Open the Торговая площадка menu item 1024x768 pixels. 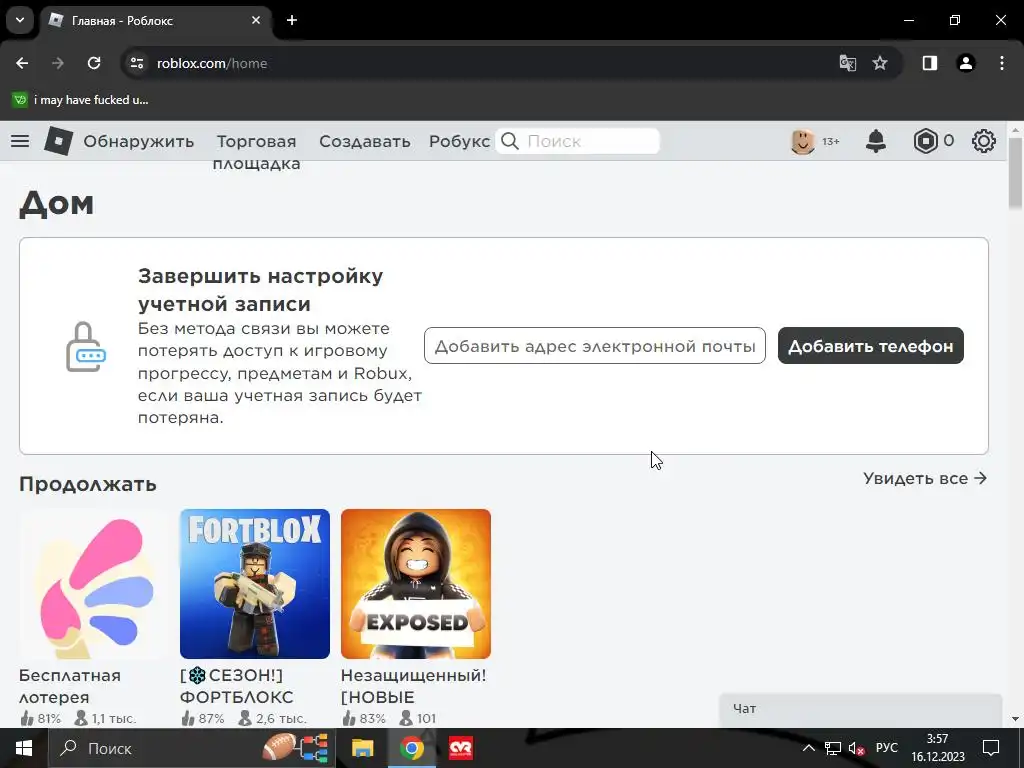[256, 152]
